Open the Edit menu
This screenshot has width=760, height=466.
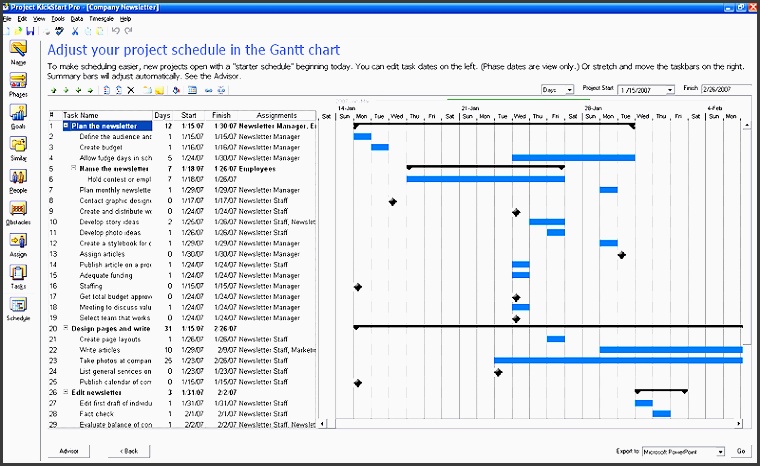pyautogui.click(x=22, y=19)
